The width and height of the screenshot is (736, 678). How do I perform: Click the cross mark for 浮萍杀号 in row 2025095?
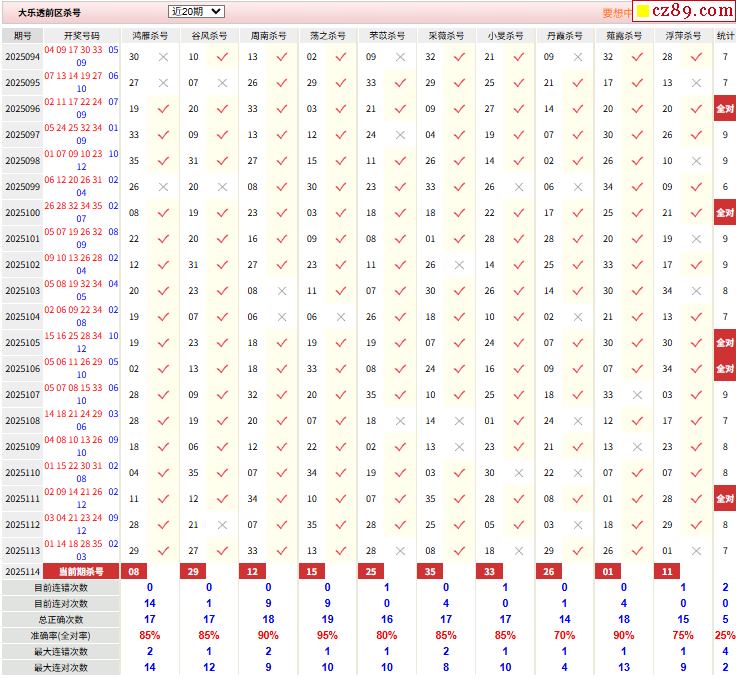695,83
